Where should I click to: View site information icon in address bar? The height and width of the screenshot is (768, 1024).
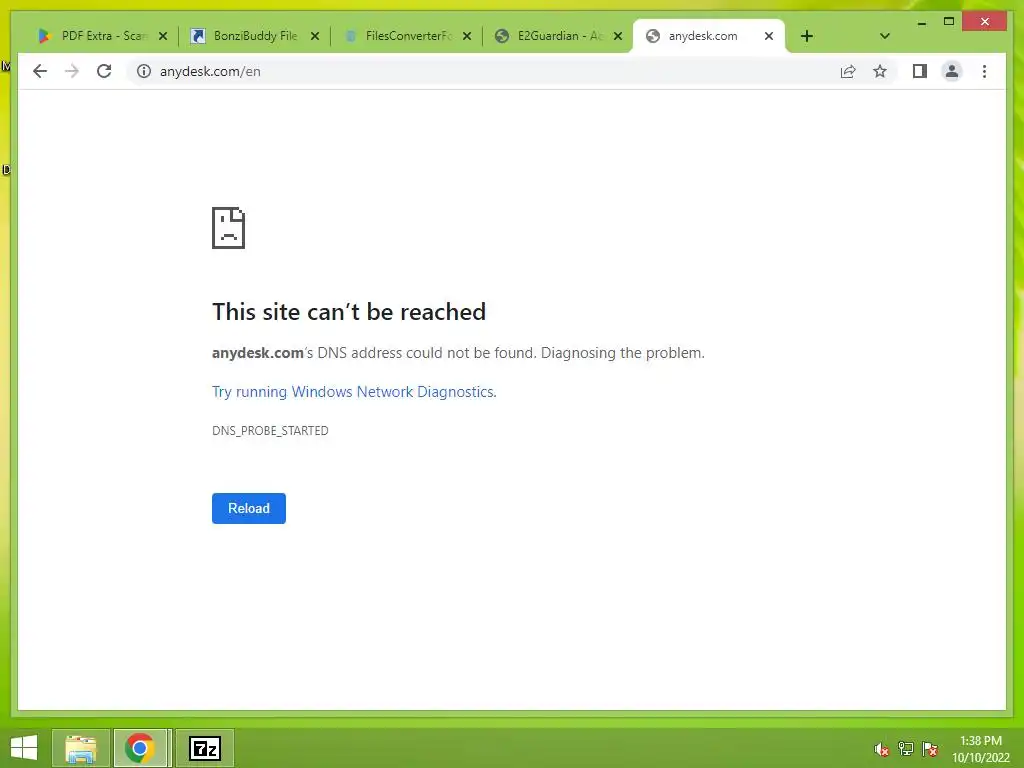(x=144, y=71)
